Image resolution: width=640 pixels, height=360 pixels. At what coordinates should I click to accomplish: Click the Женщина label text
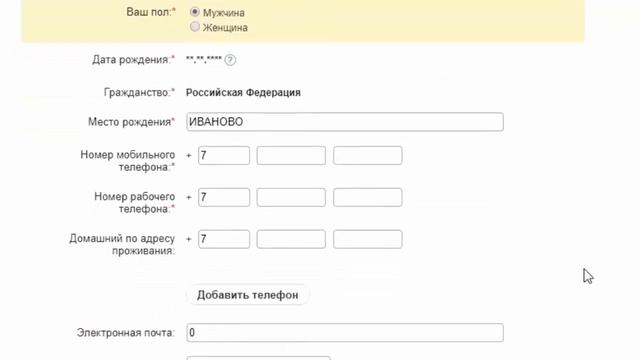pyautogui.click(x=225, y=28)
